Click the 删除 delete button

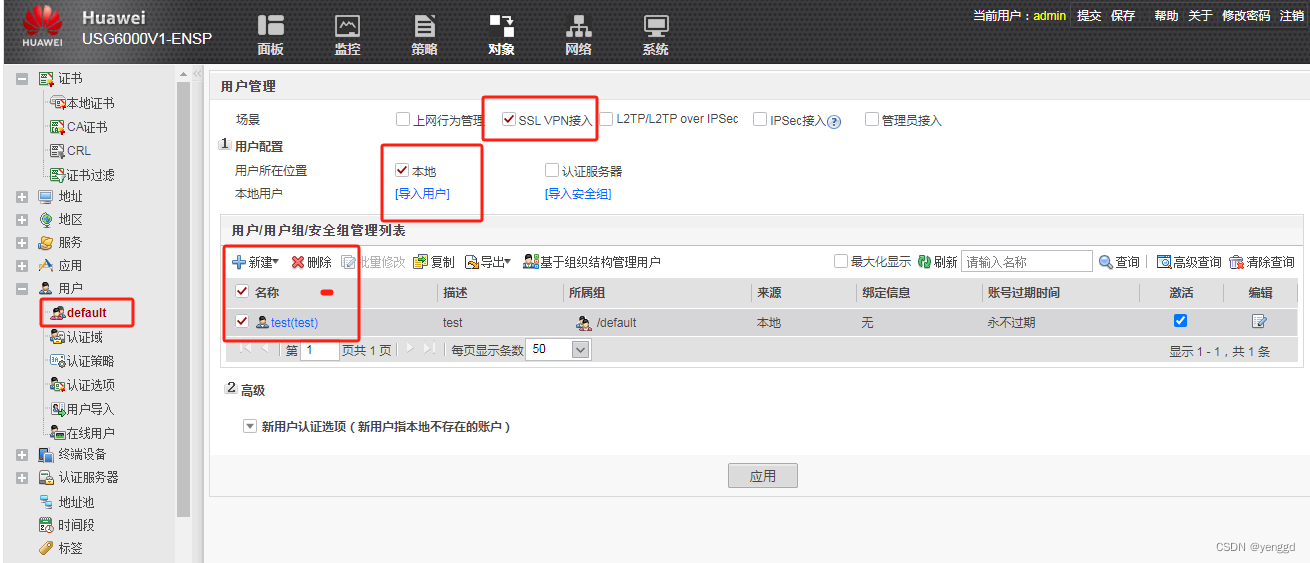[312, 262]
